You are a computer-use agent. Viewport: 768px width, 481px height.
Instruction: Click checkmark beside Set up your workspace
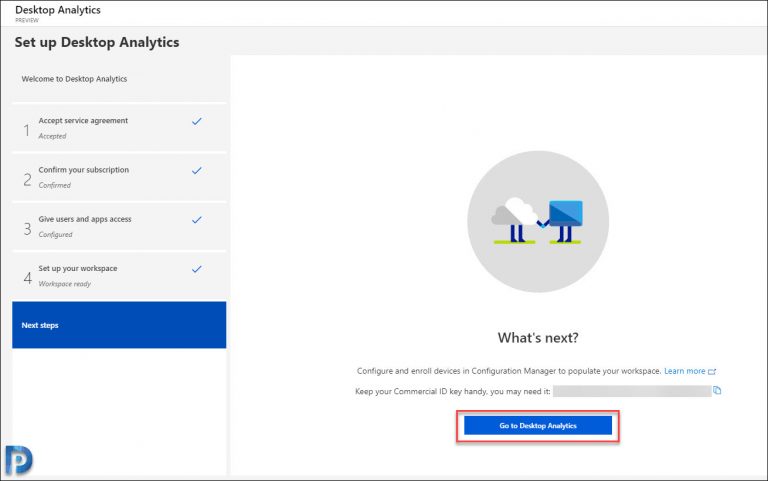point(196,269)
